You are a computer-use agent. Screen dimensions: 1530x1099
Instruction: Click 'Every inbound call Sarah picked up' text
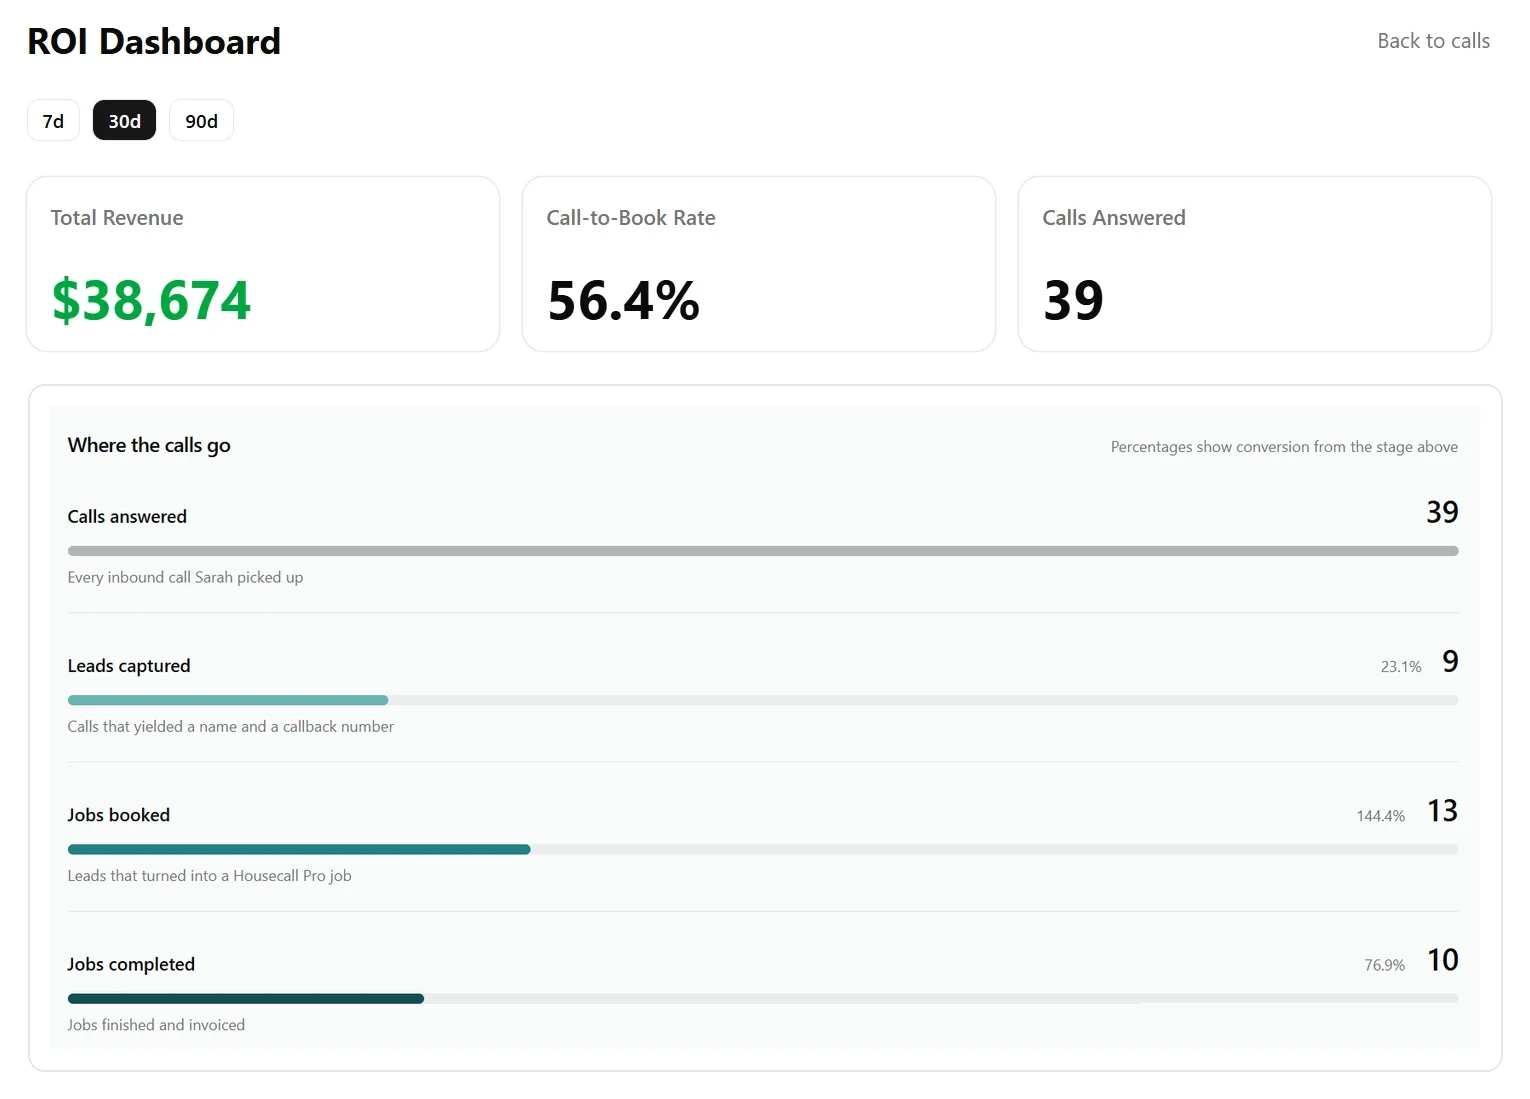185,577
